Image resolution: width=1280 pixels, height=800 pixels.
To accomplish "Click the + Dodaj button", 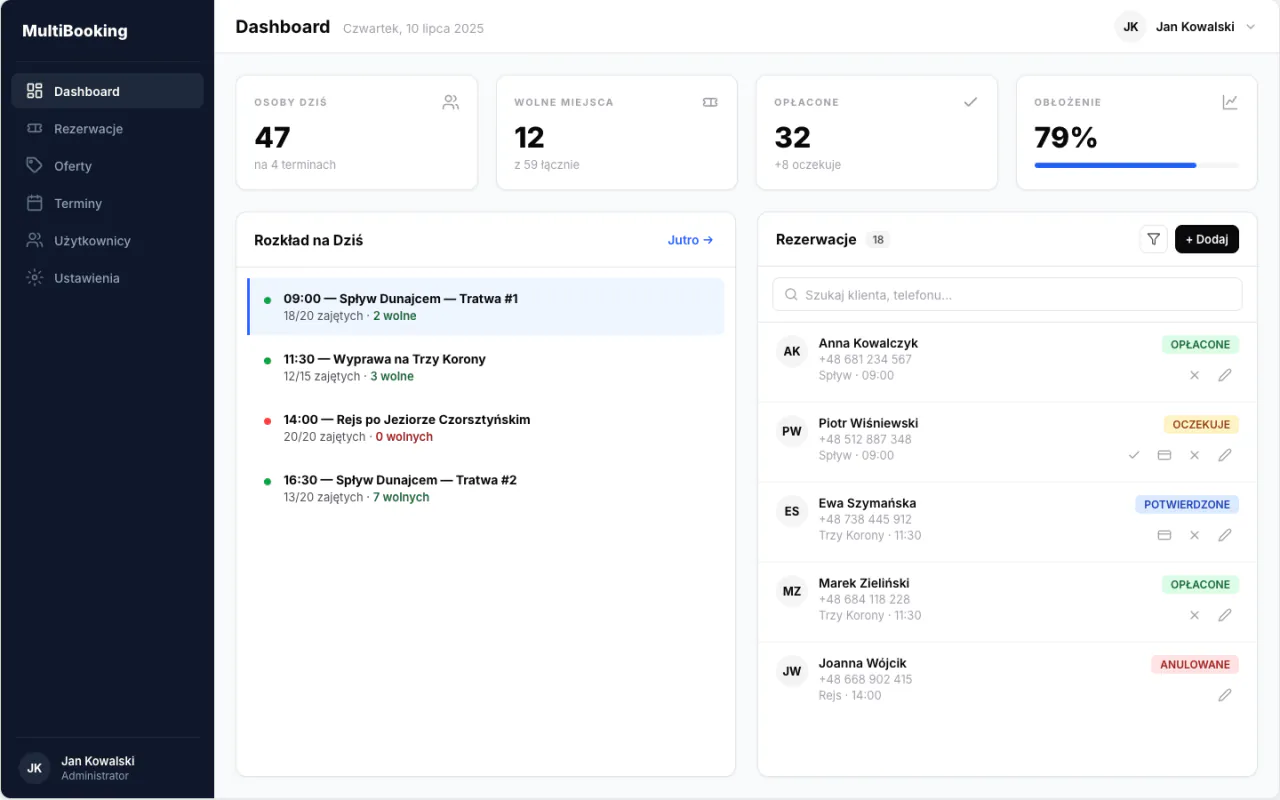I will click(x=1207, y=239).
